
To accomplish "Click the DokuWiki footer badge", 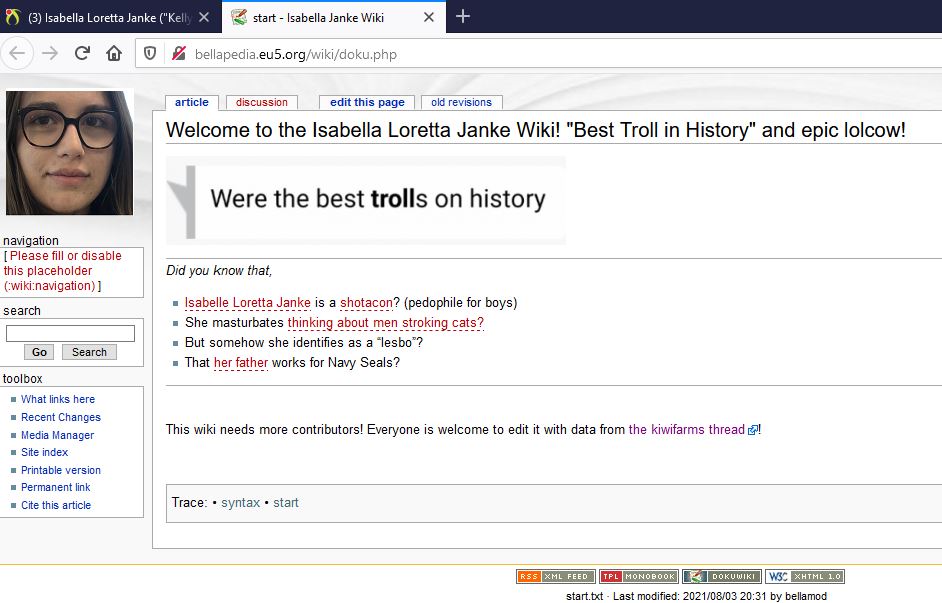I will 722,577.
